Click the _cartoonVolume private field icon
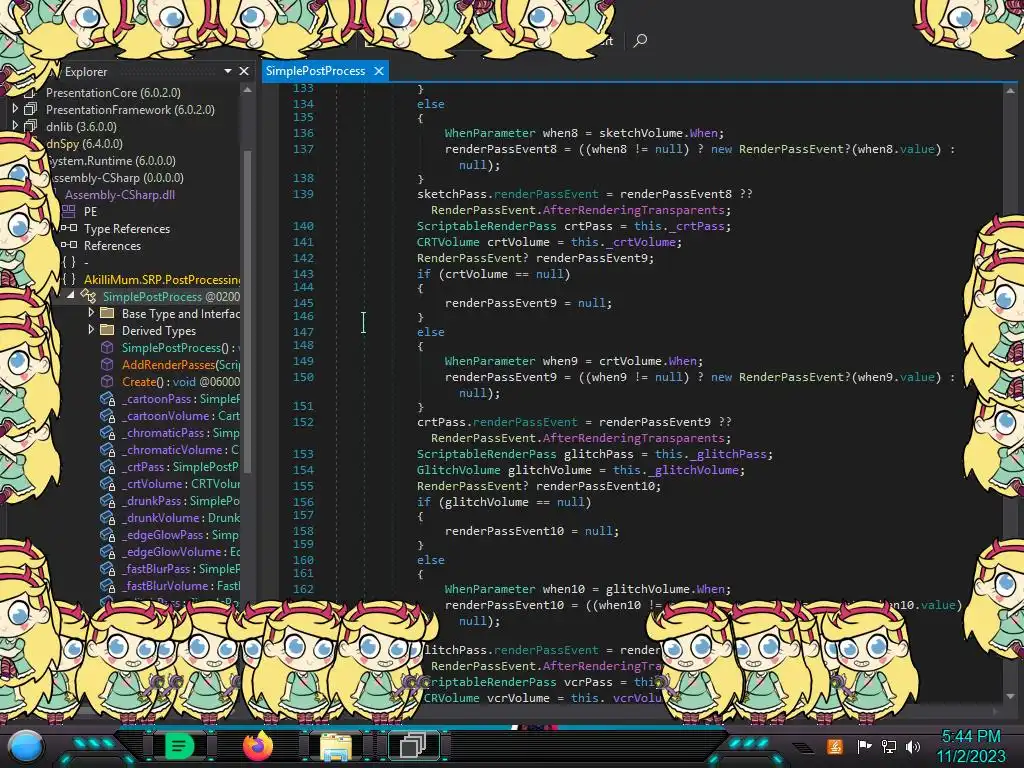1024x768 pixels. pyautogui.click(x=107, y=415)
